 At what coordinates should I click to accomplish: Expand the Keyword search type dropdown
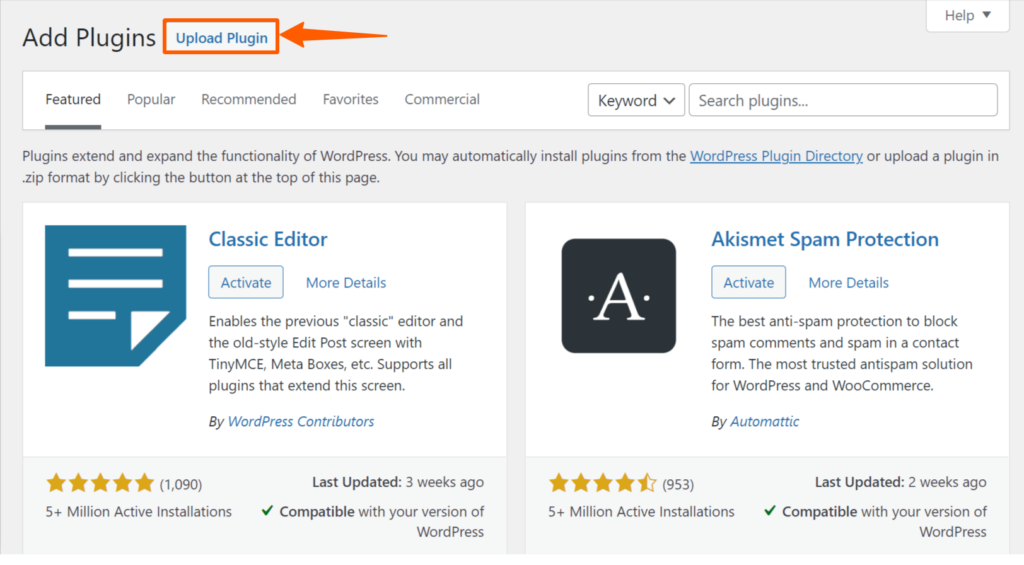coord(636,100)
